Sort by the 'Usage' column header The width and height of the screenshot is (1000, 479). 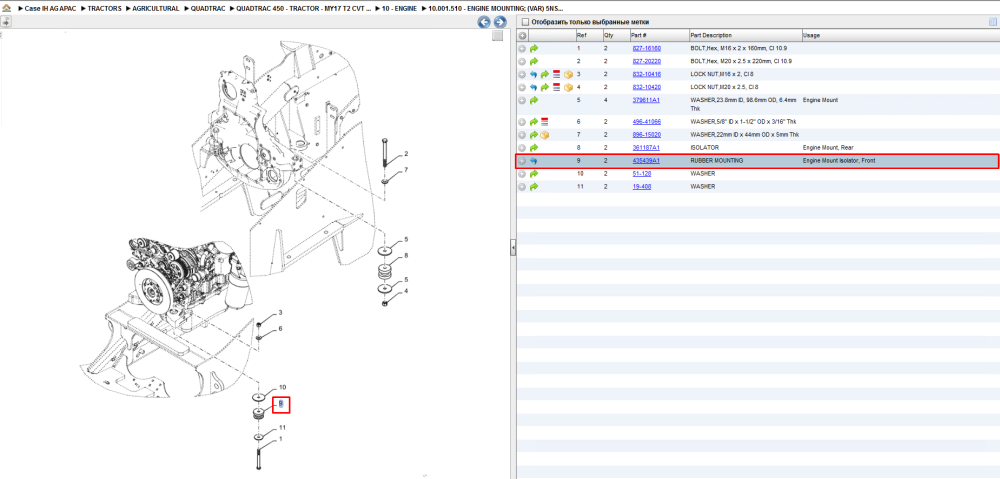900,36
